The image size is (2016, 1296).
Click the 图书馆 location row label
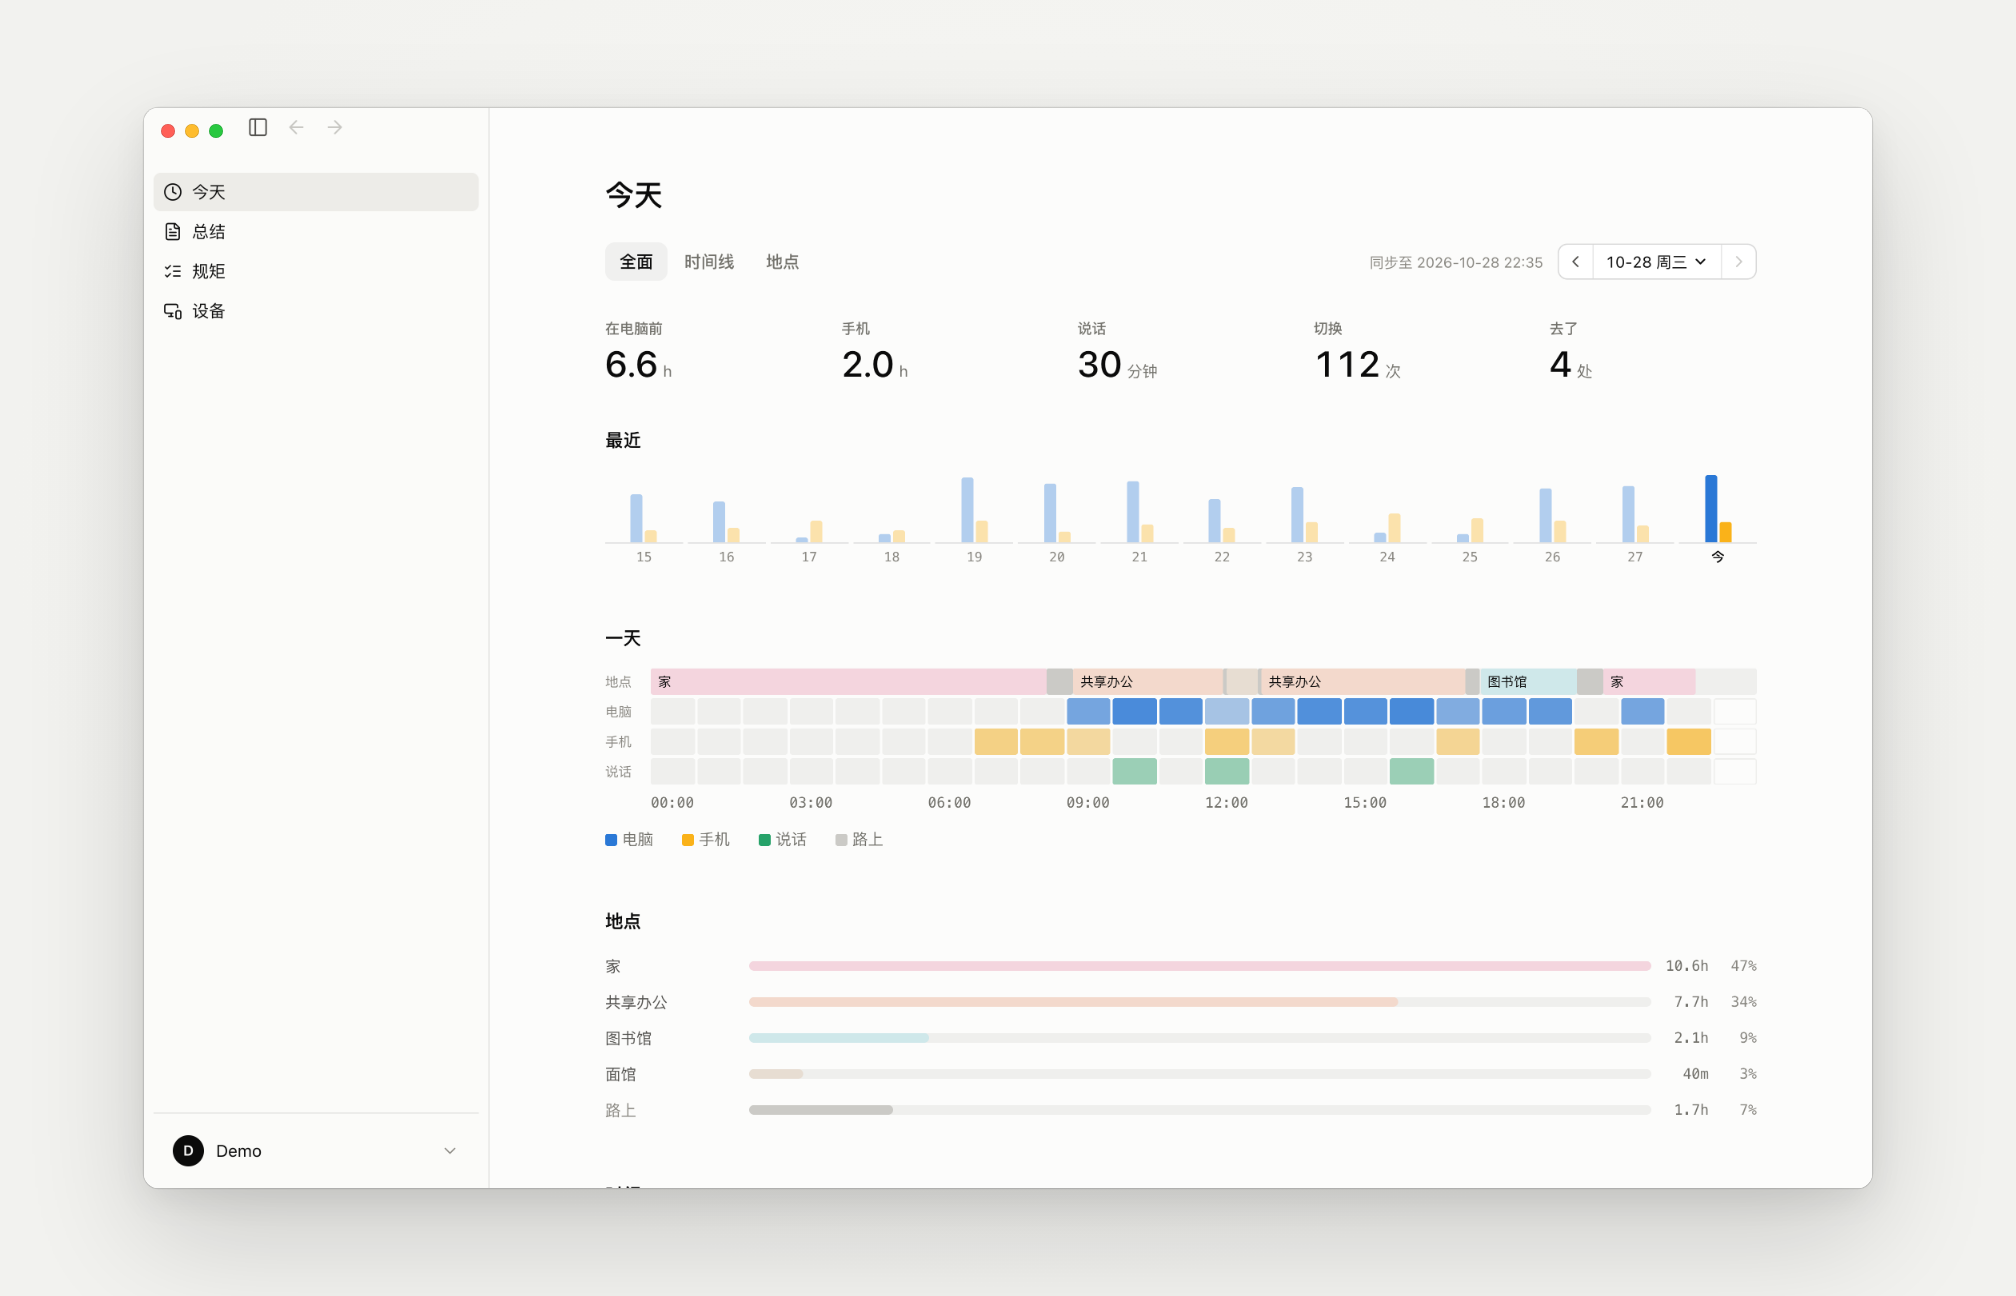click(628, 1038)
